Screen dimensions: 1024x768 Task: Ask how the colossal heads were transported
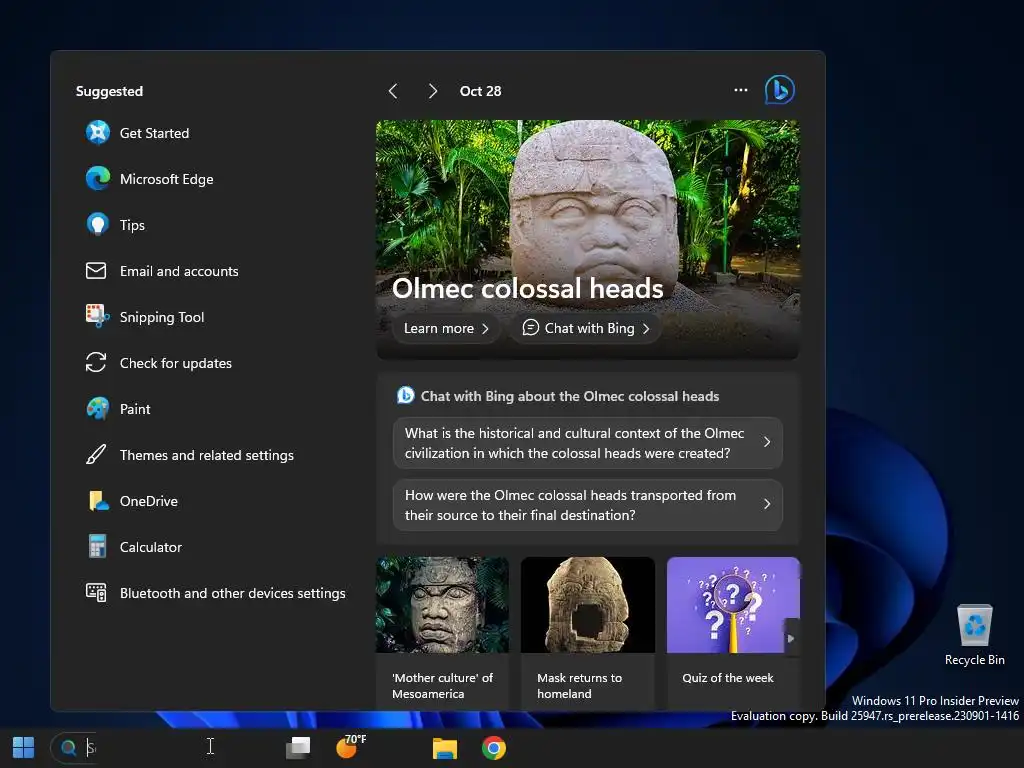click(x=588, y=505)
